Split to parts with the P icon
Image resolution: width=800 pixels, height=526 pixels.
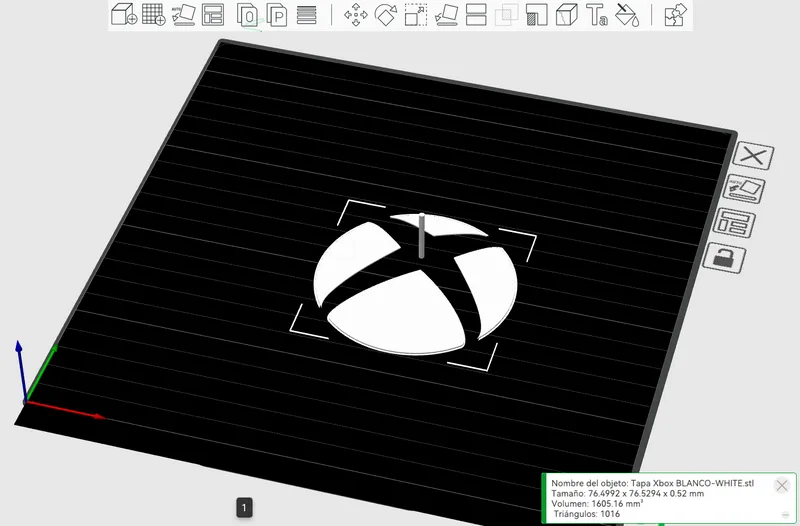[x=277, y=15]
